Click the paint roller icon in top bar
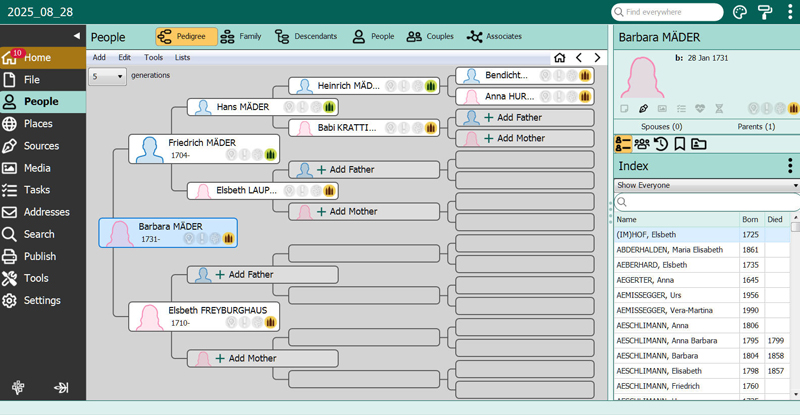This screenshot has height=415, width=800. 765,12
